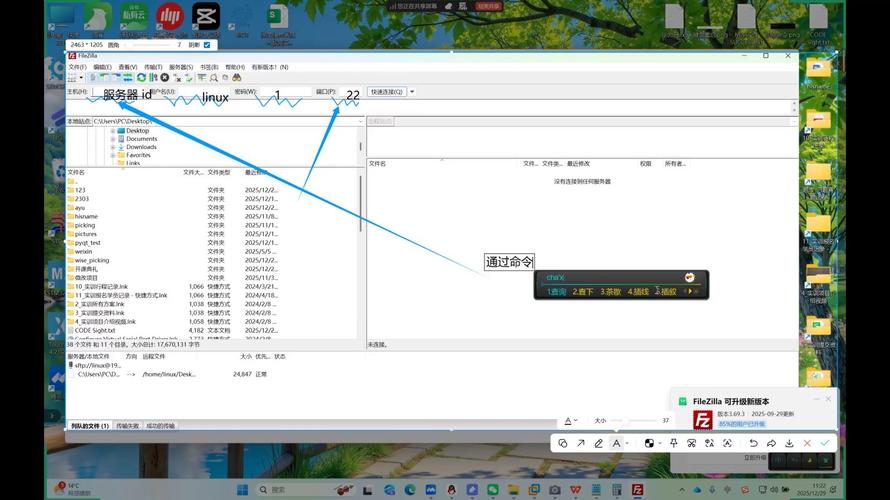Open the Quickconnect history dropdown arrow
Screen dimensions: 890x500
coord(412,92)
